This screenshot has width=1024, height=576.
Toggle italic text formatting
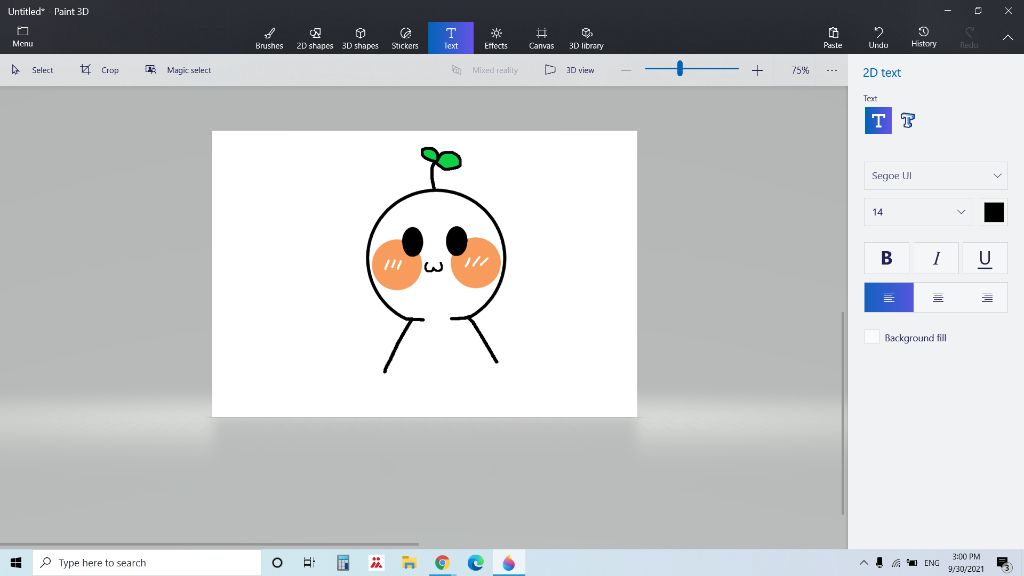(936, 259)
